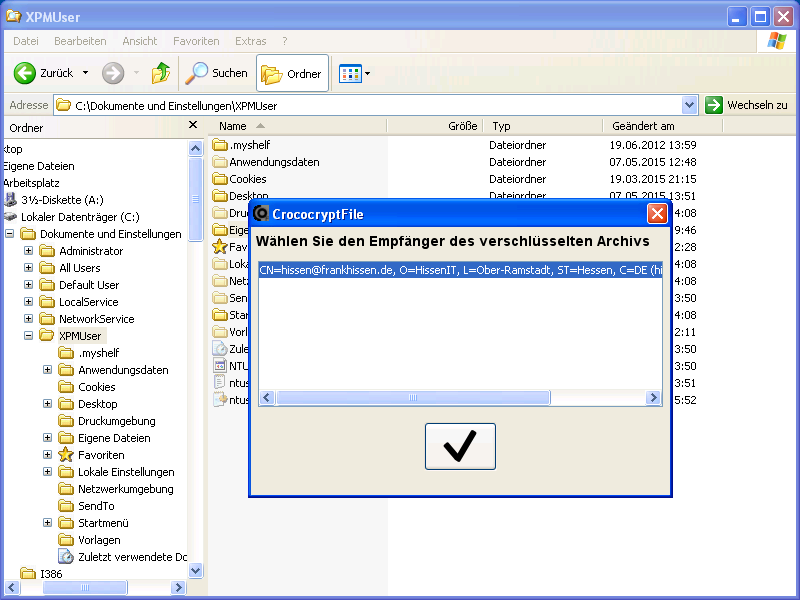Expand the tree's Eigene Dateien node
800x600 pixels.
[47, 438]
